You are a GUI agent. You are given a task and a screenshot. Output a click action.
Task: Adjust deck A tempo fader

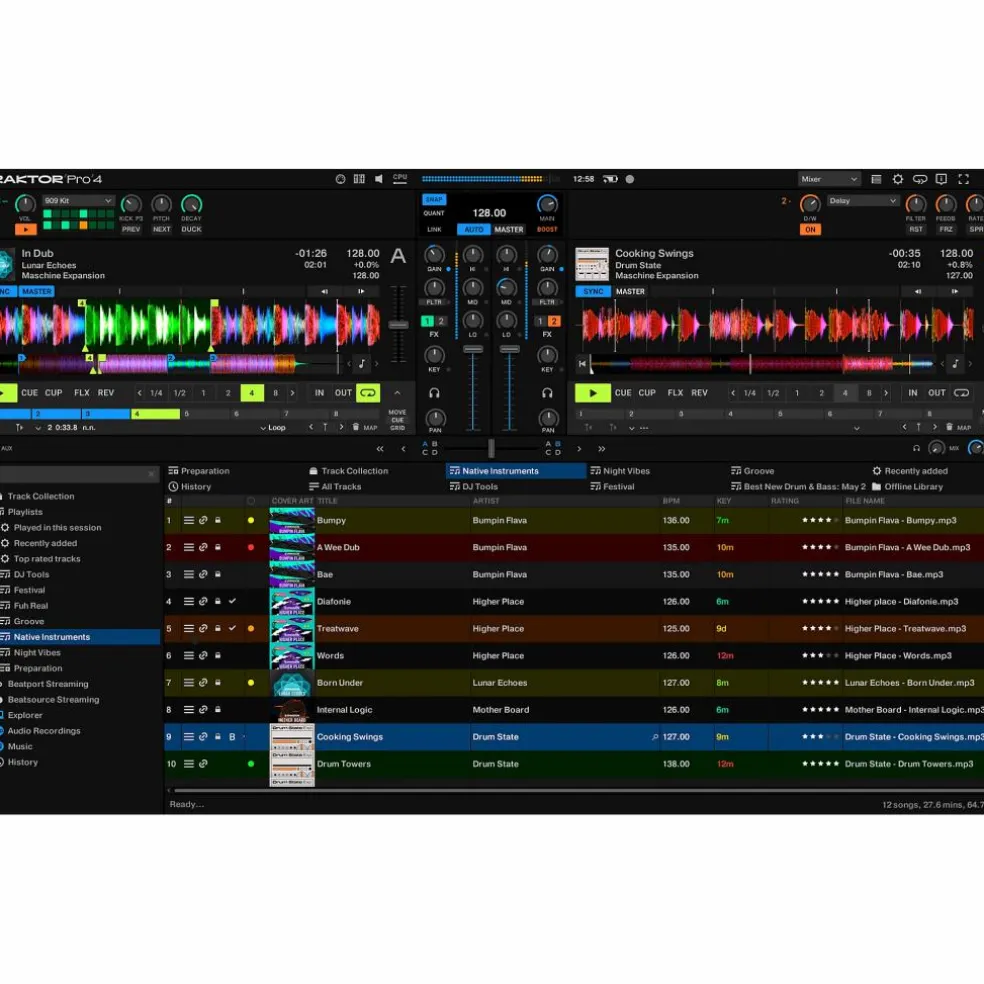(398, 325)
